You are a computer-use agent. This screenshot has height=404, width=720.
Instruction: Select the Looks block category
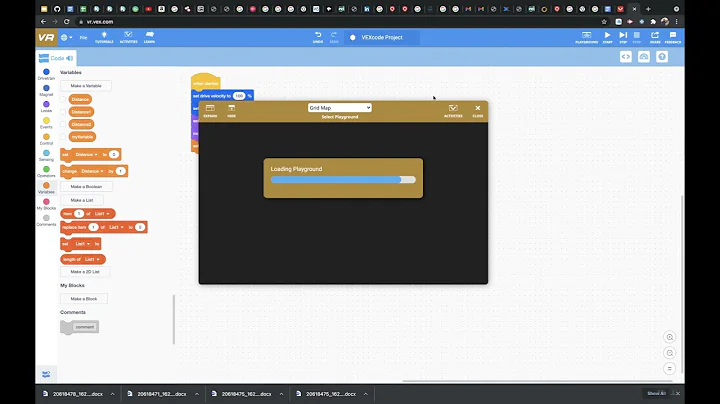coord(46,107)
